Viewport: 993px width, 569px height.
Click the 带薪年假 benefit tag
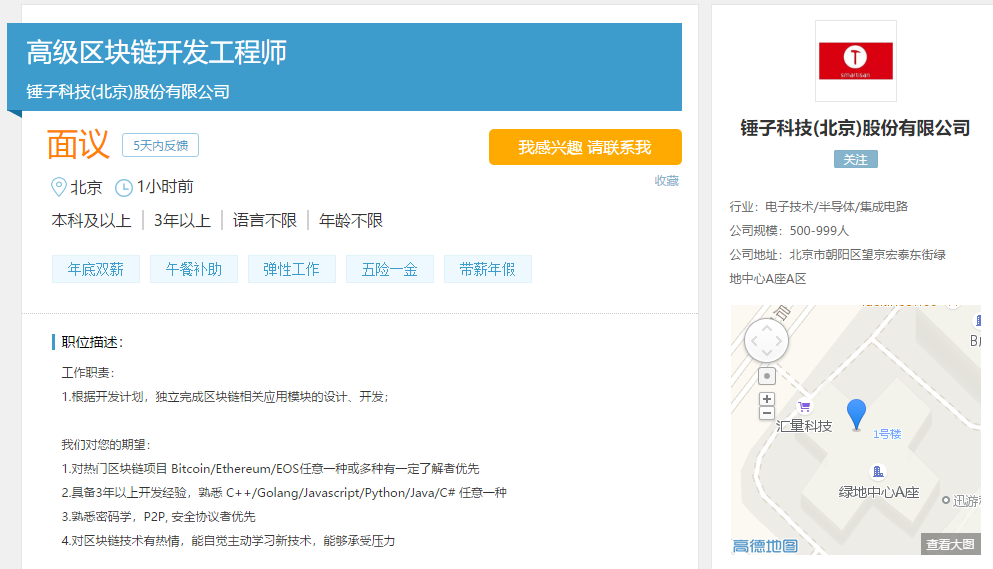click(488, 269)
